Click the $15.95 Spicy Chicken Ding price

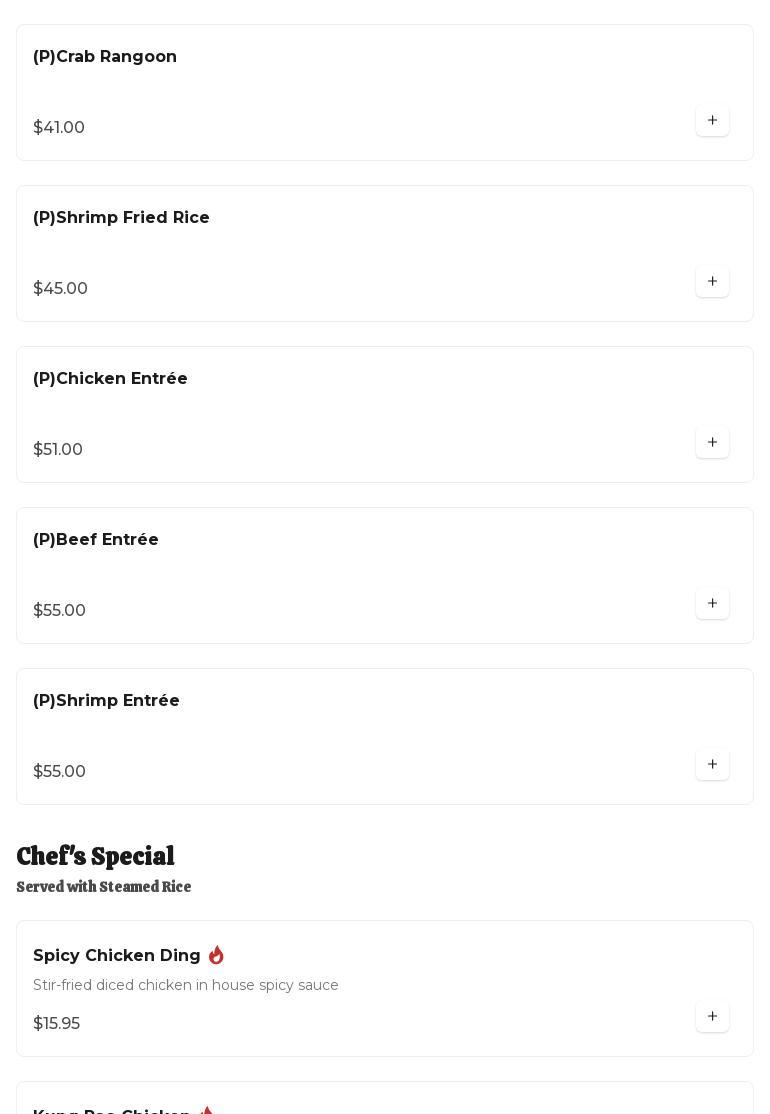pyautogui.click(x=56, y=1024)
